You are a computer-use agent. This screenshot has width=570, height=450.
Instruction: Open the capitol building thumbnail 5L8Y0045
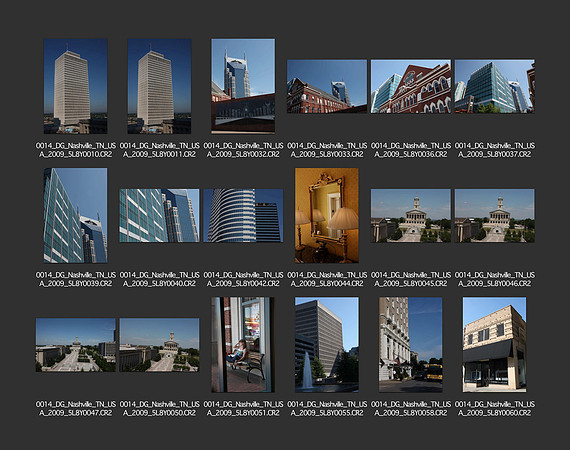coord(411,216)
